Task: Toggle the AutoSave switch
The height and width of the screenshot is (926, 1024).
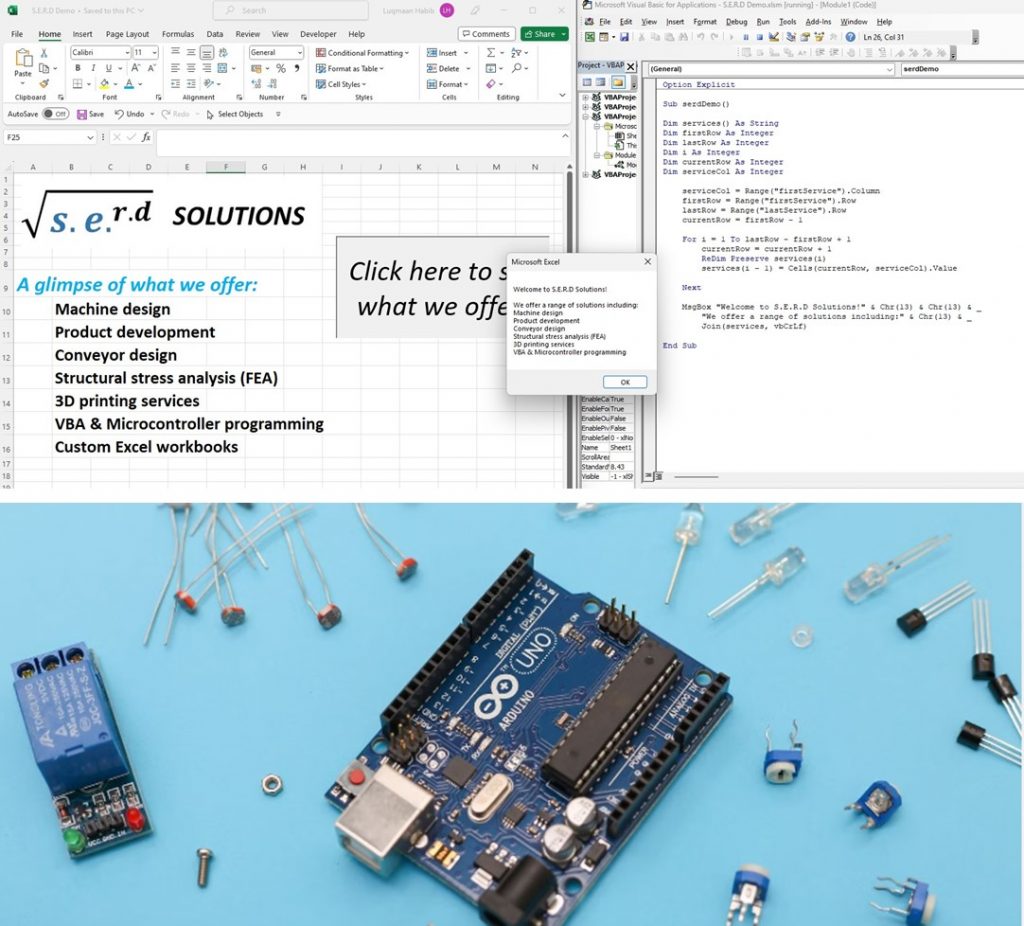Action: click(x=56, y=114)
